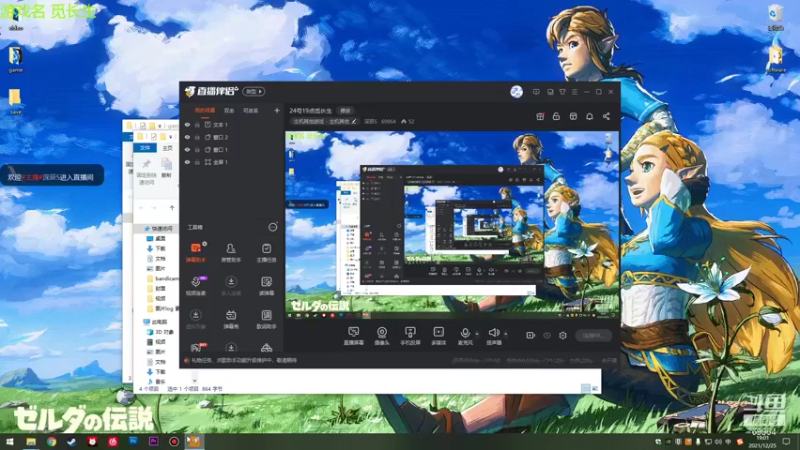Open the 弹幕秀 danmaku show tool

point(231,319)
